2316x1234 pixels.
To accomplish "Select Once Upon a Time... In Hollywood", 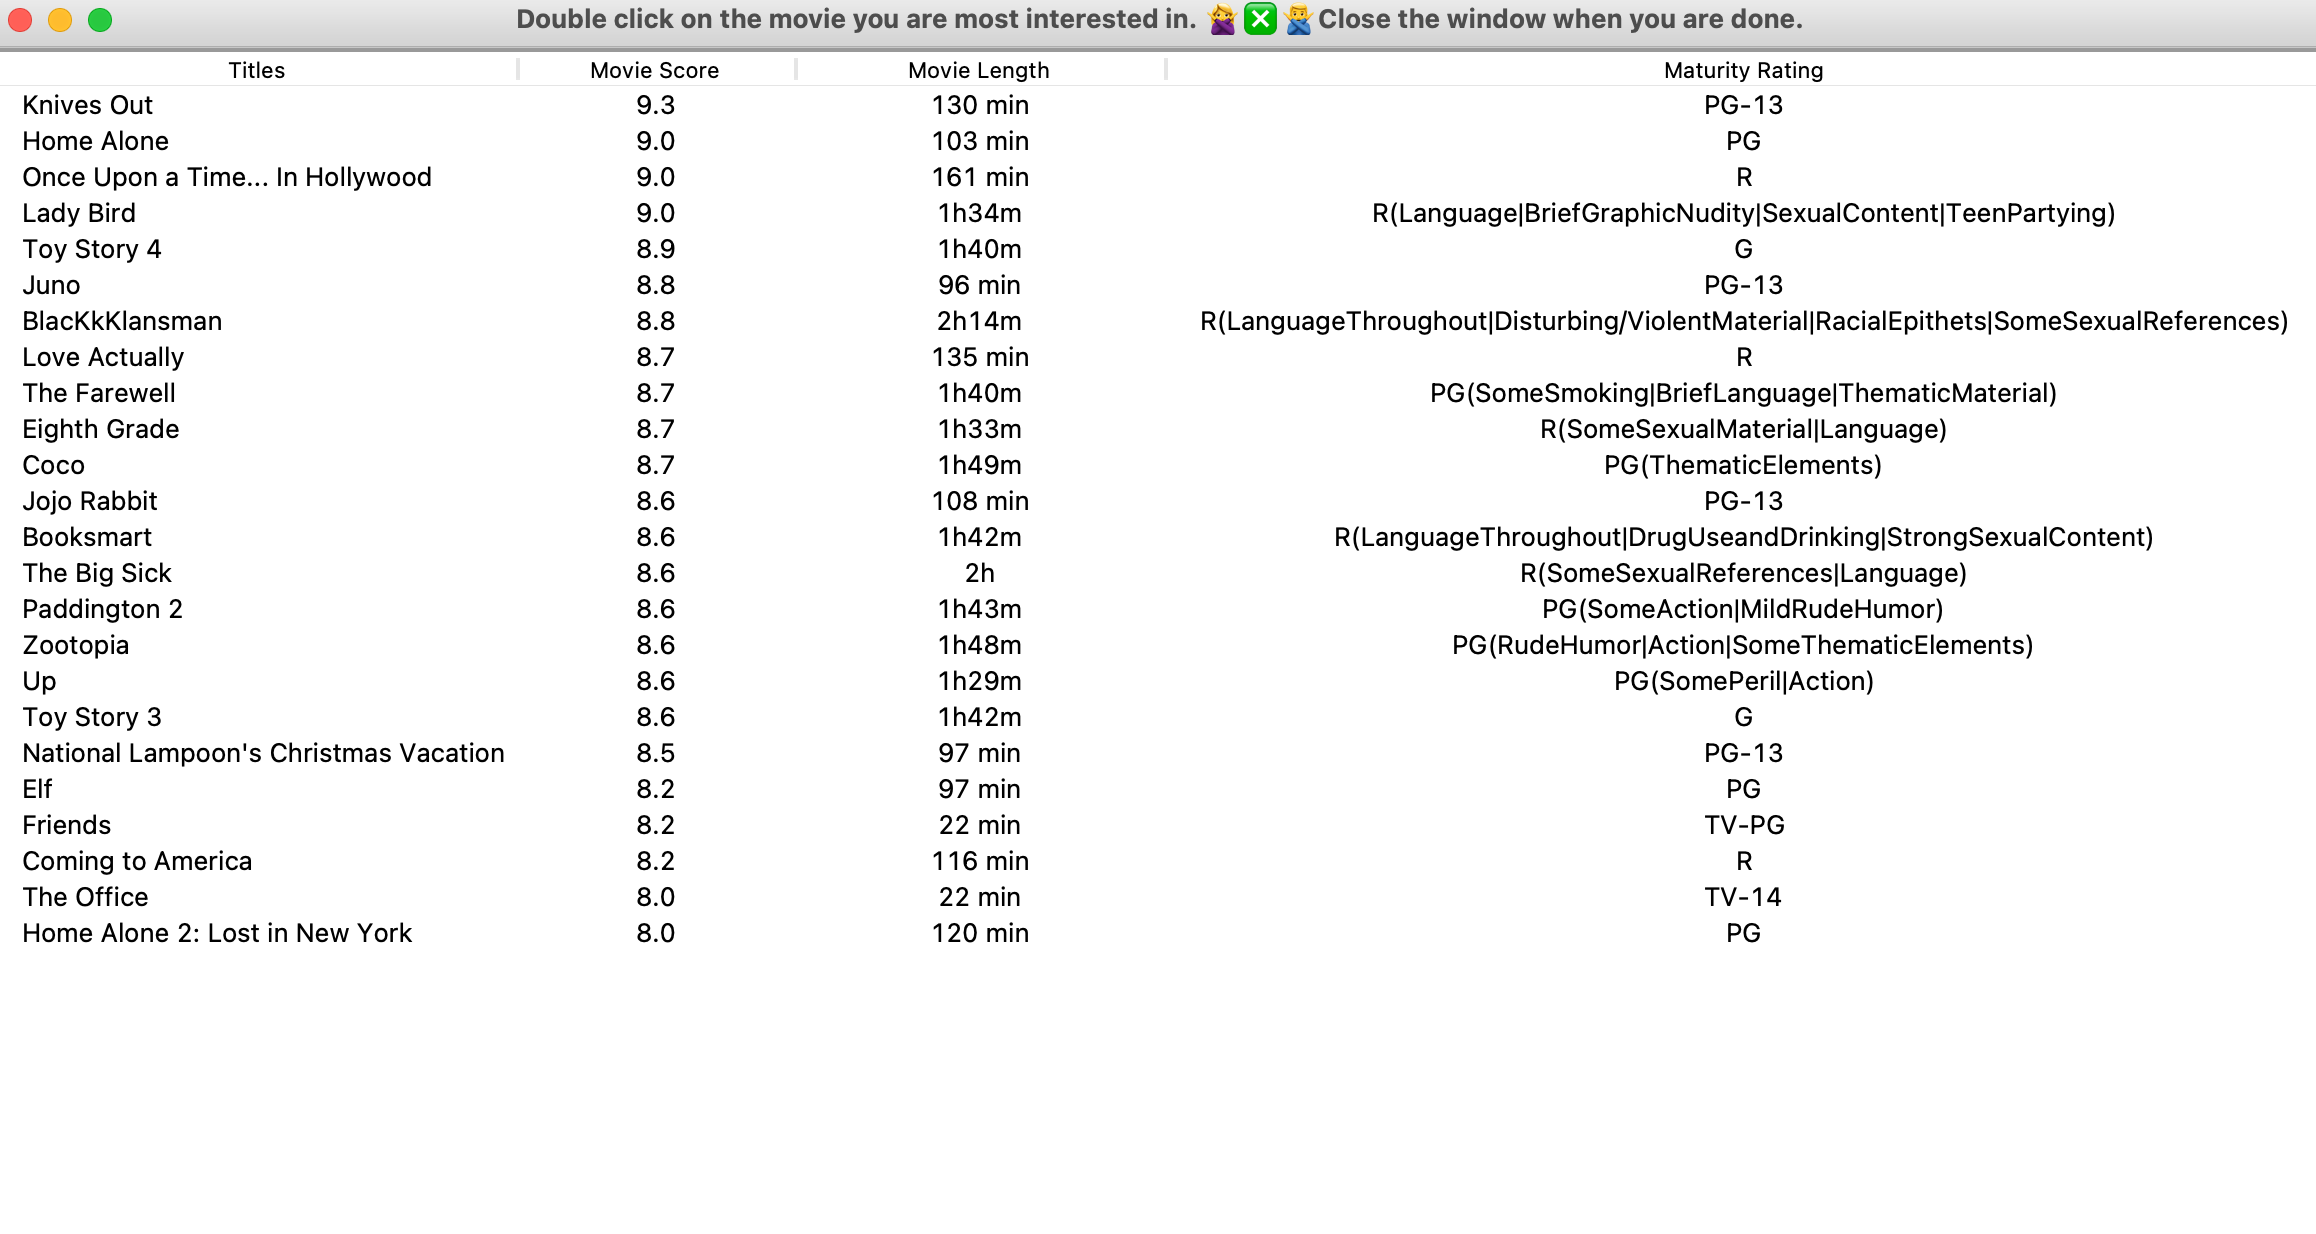I will (227, 177).
